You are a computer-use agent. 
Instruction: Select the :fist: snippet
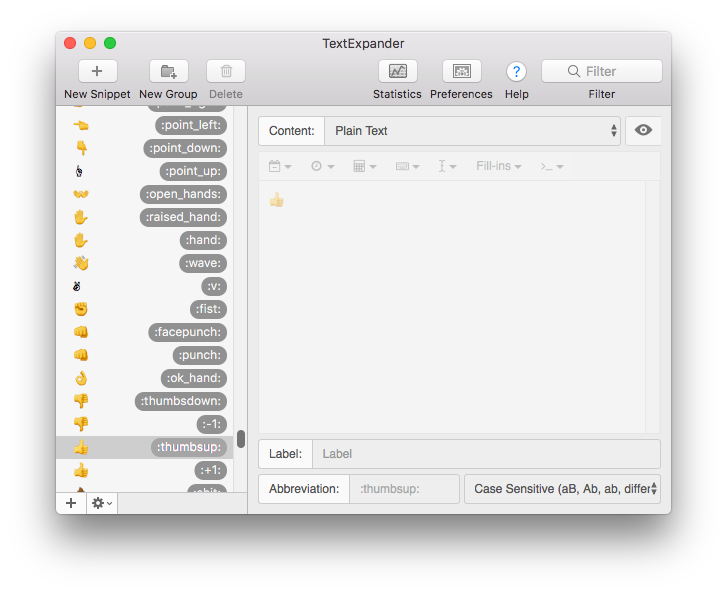pos(145,309)
